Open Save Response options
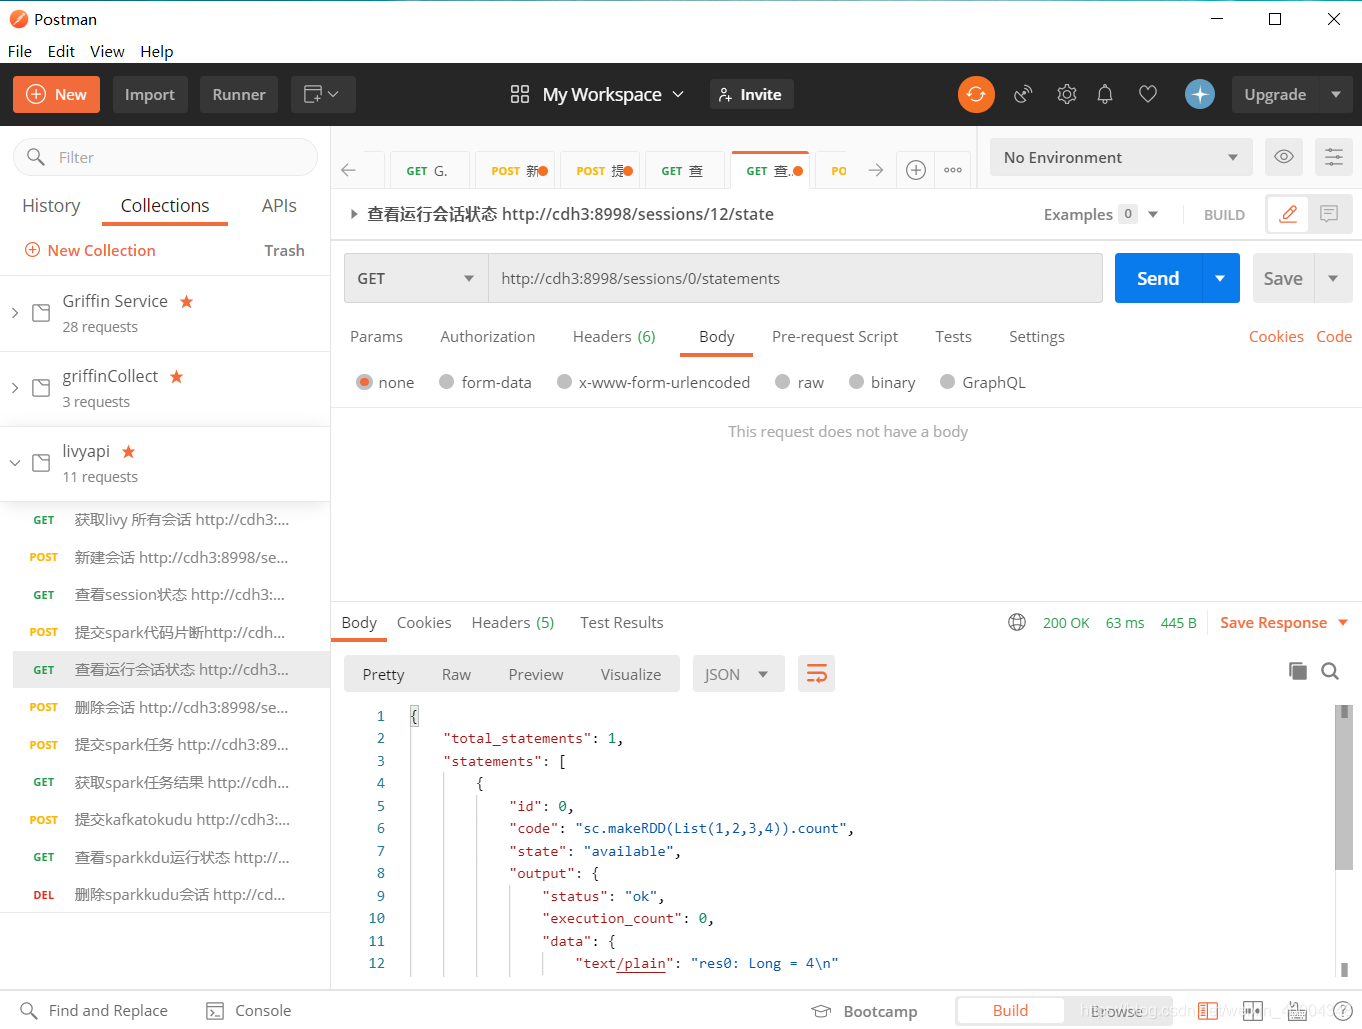The image size is (1362, 1029). (1284, 622)
